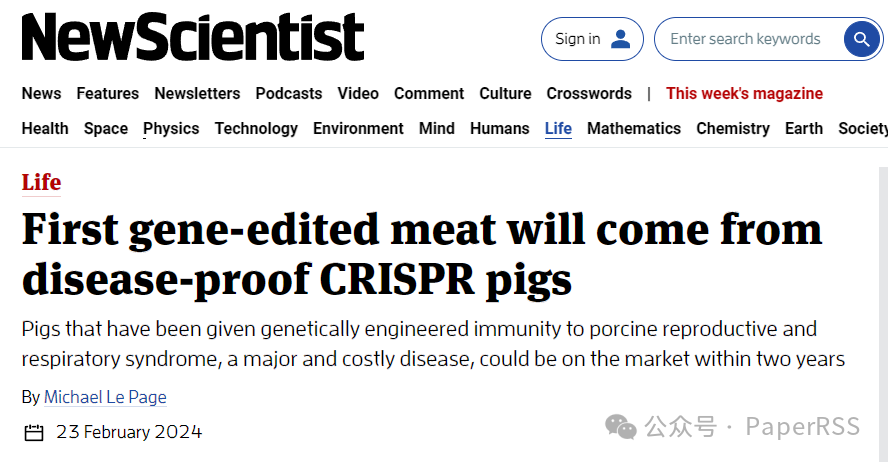
Task: Open author Michael Le Page's page
Action: pyautogui.click(x=105, y=397)
